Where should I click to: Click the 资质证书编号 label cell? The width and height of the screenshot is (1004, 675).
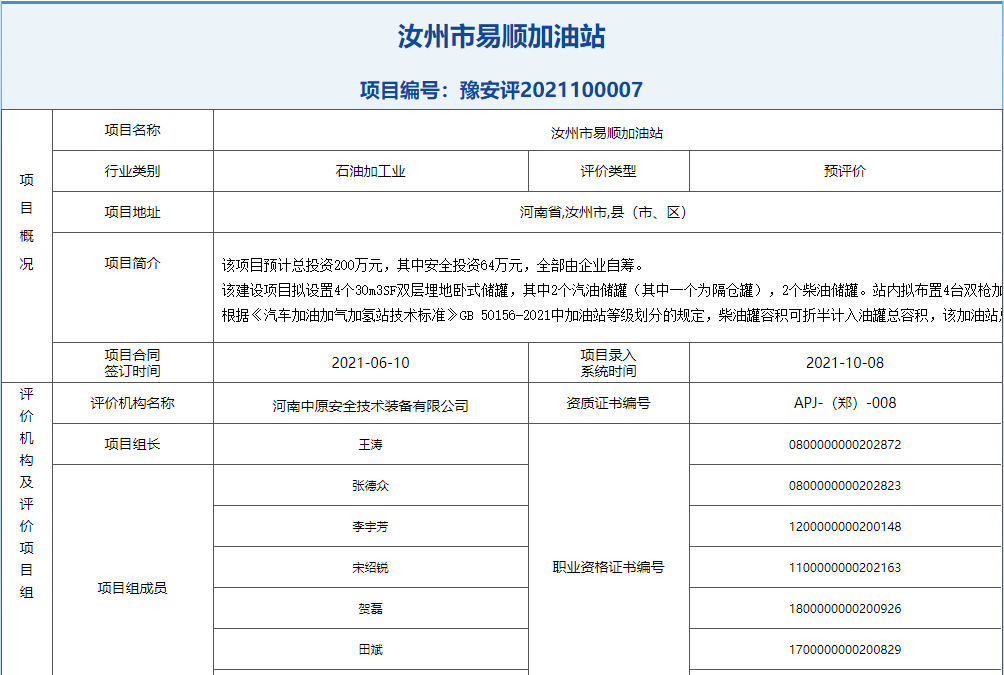coord(608,403)
